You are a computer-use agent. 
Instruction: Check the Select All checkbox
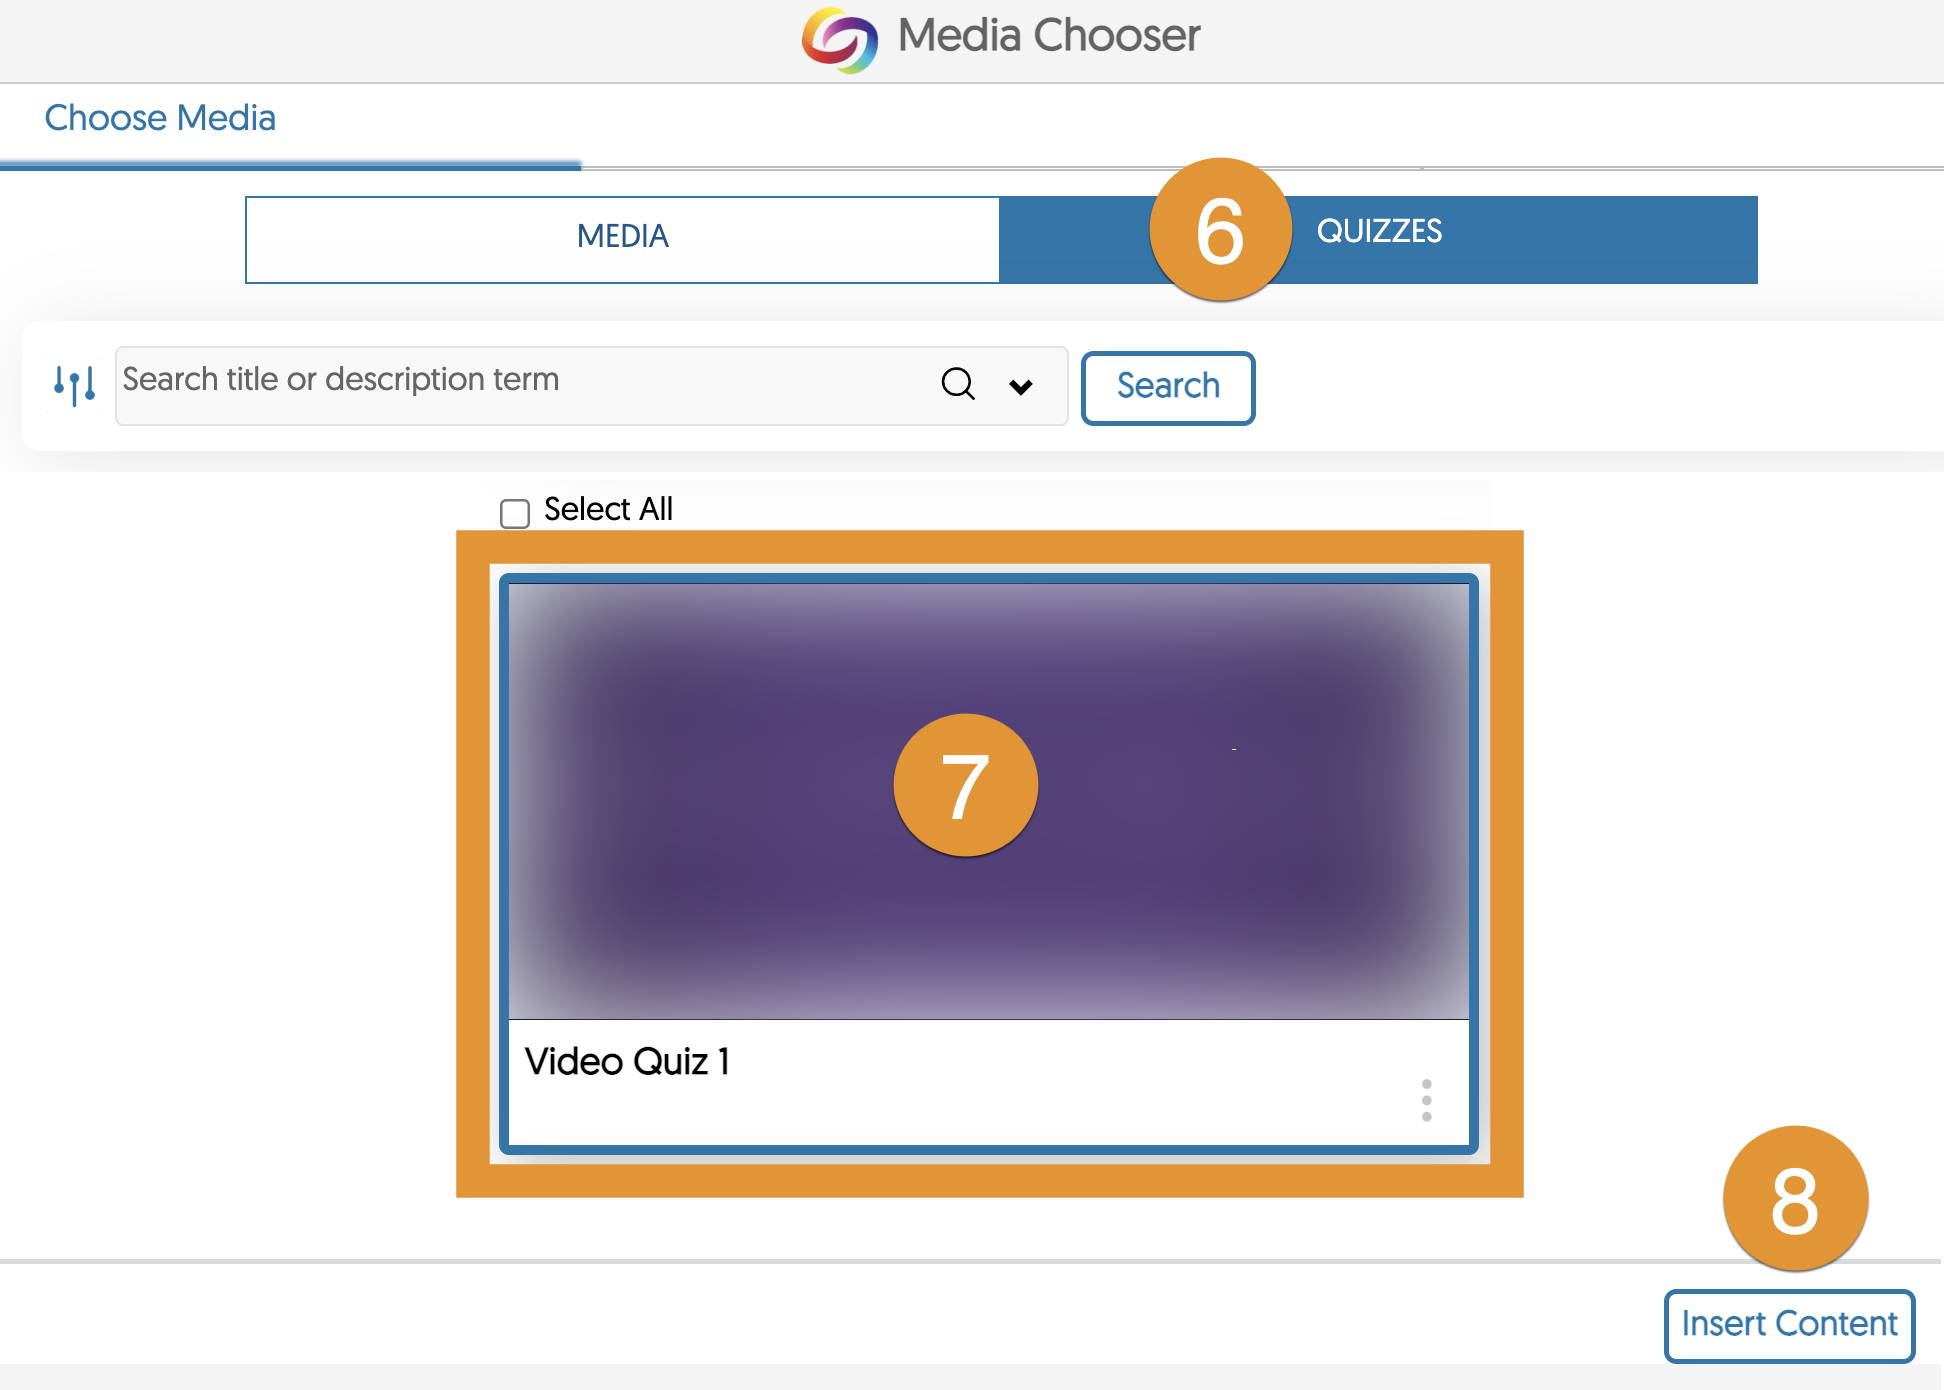[x=515, y=513]
